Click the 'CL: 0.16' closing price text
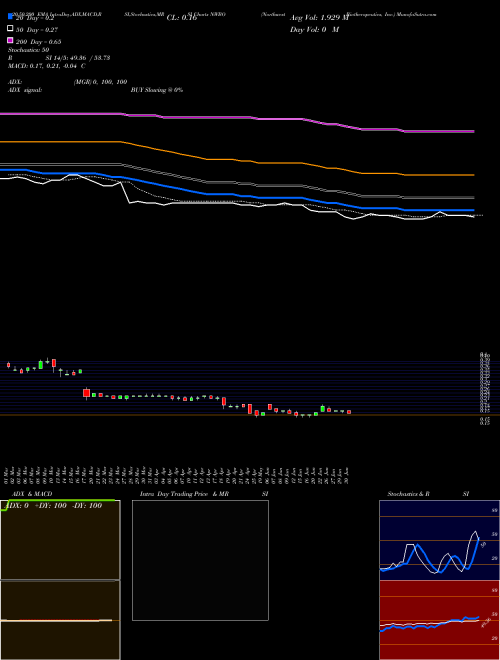The width and height of the screenshot is (500, 660). coord(182,18)
